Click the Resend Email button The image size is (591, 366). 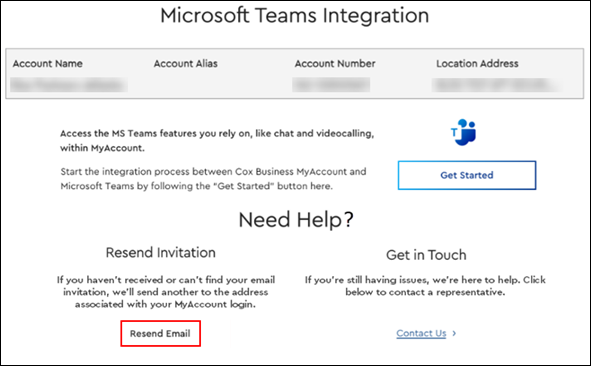coord(160,334)
